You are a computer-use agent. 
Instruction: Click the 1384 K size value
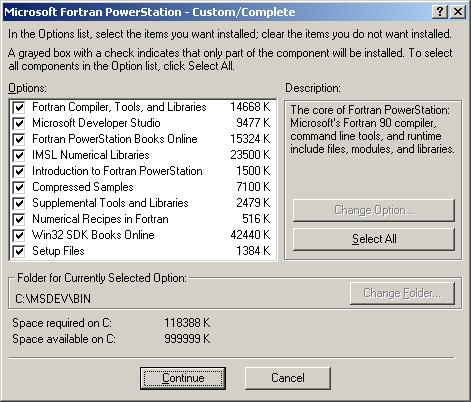(253, 251)
